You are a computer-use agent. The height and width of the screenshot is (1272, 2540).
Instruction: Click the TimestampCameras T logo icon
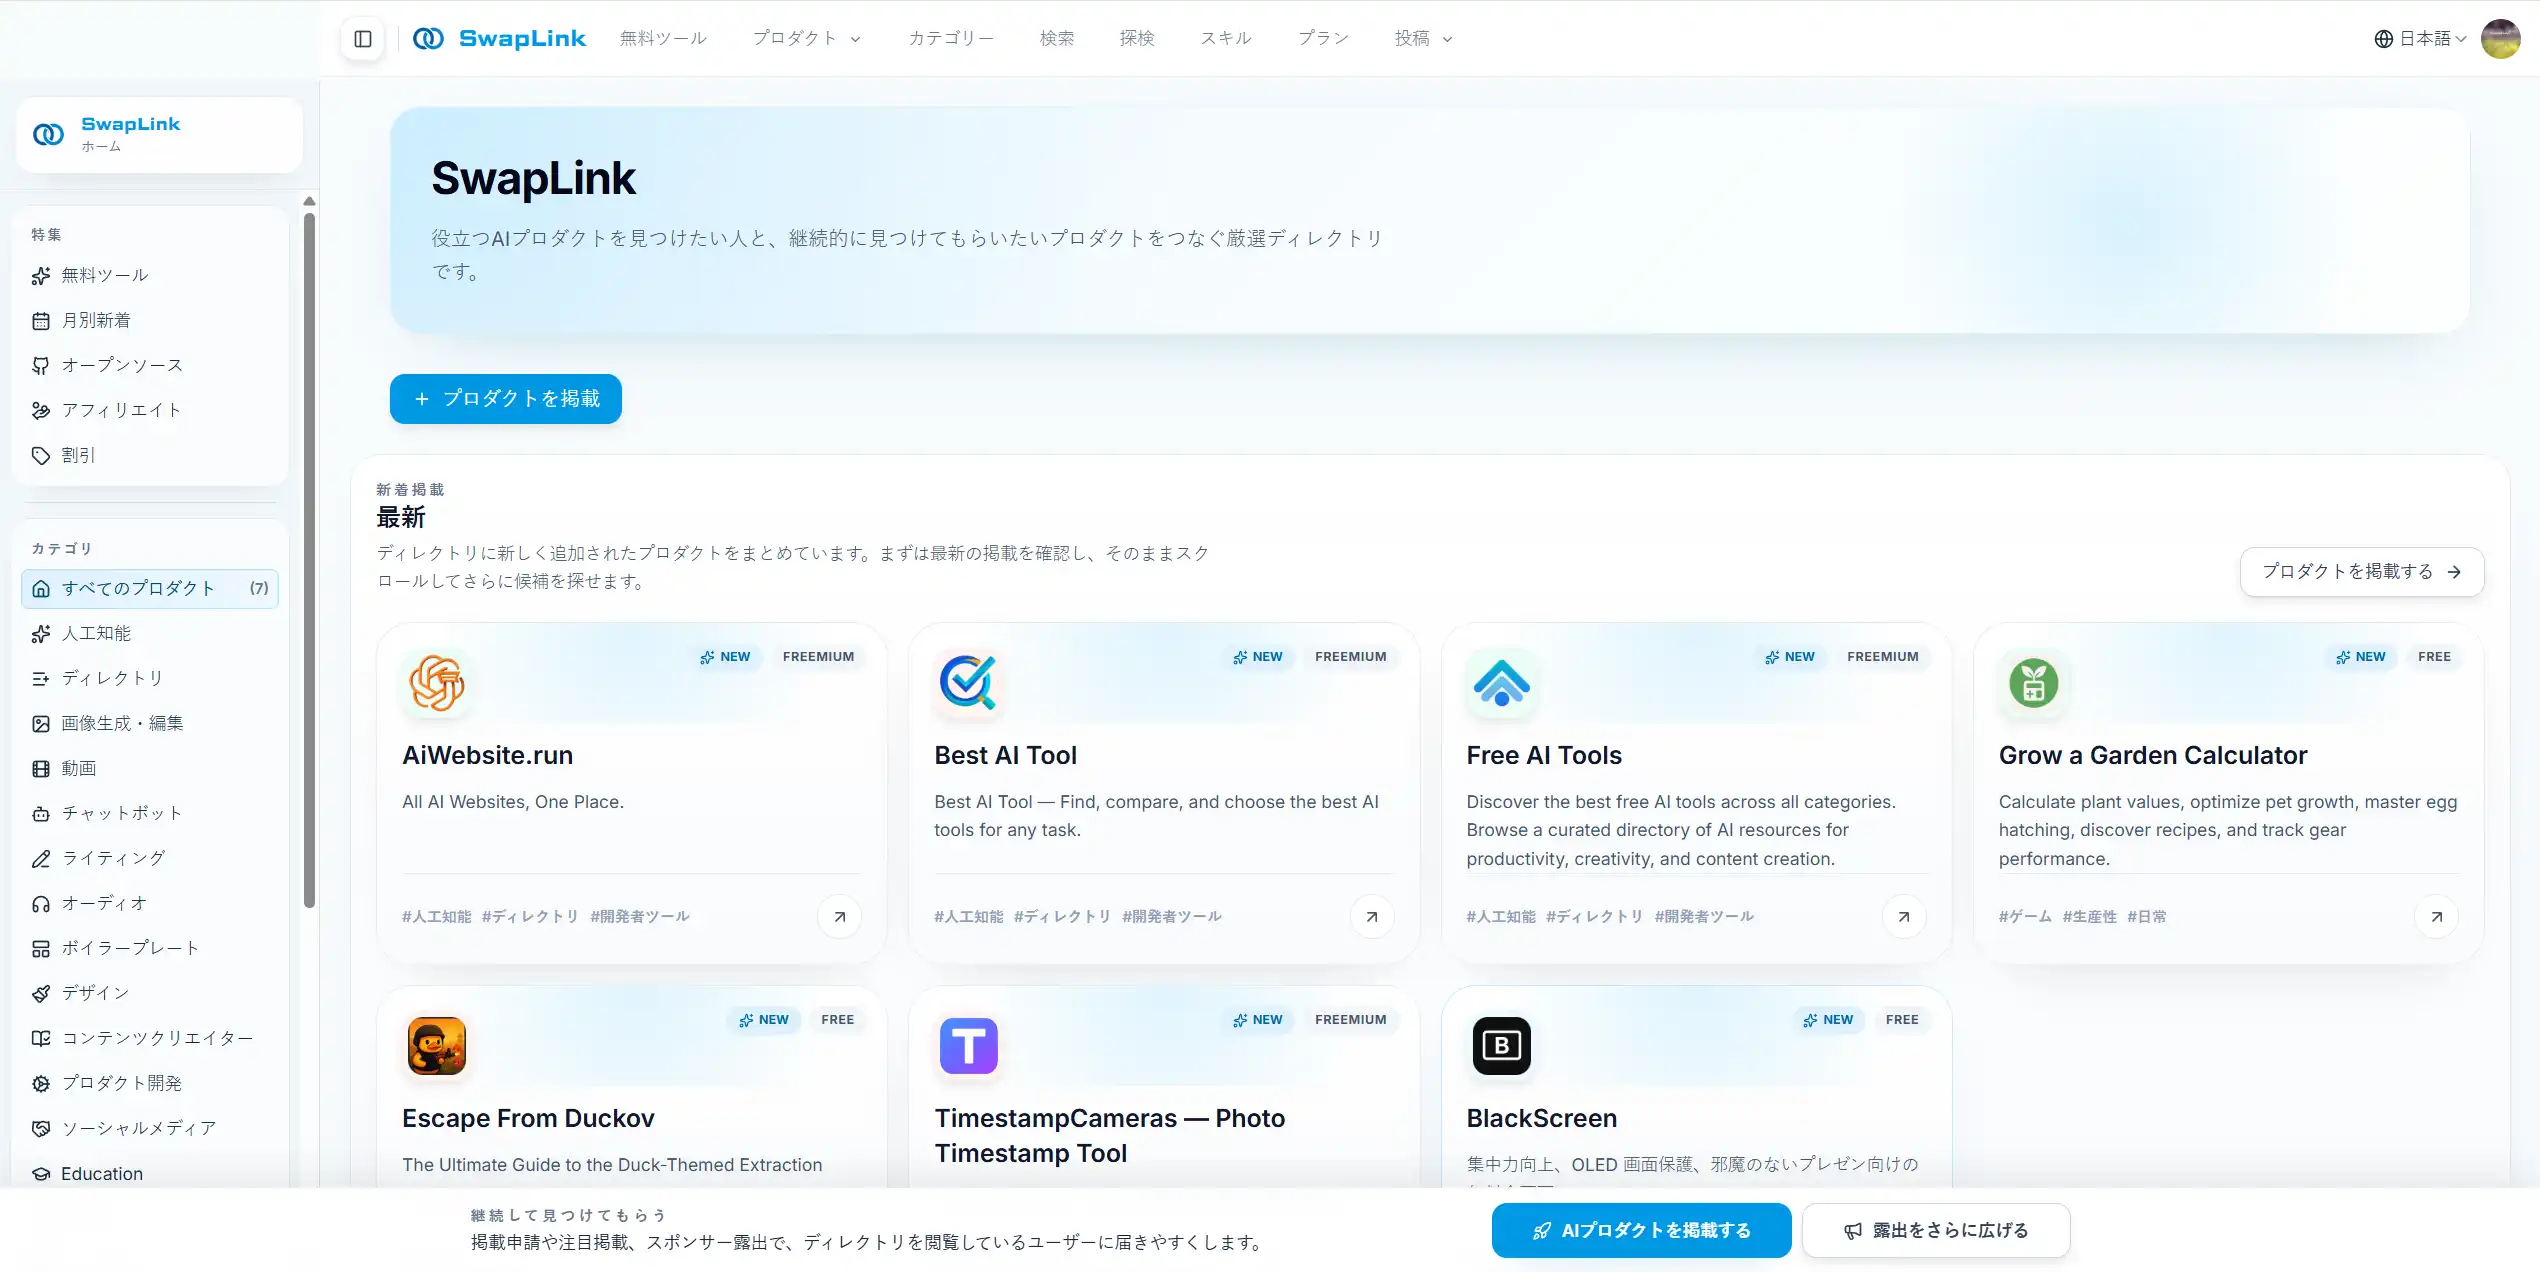pos(968,1046)
